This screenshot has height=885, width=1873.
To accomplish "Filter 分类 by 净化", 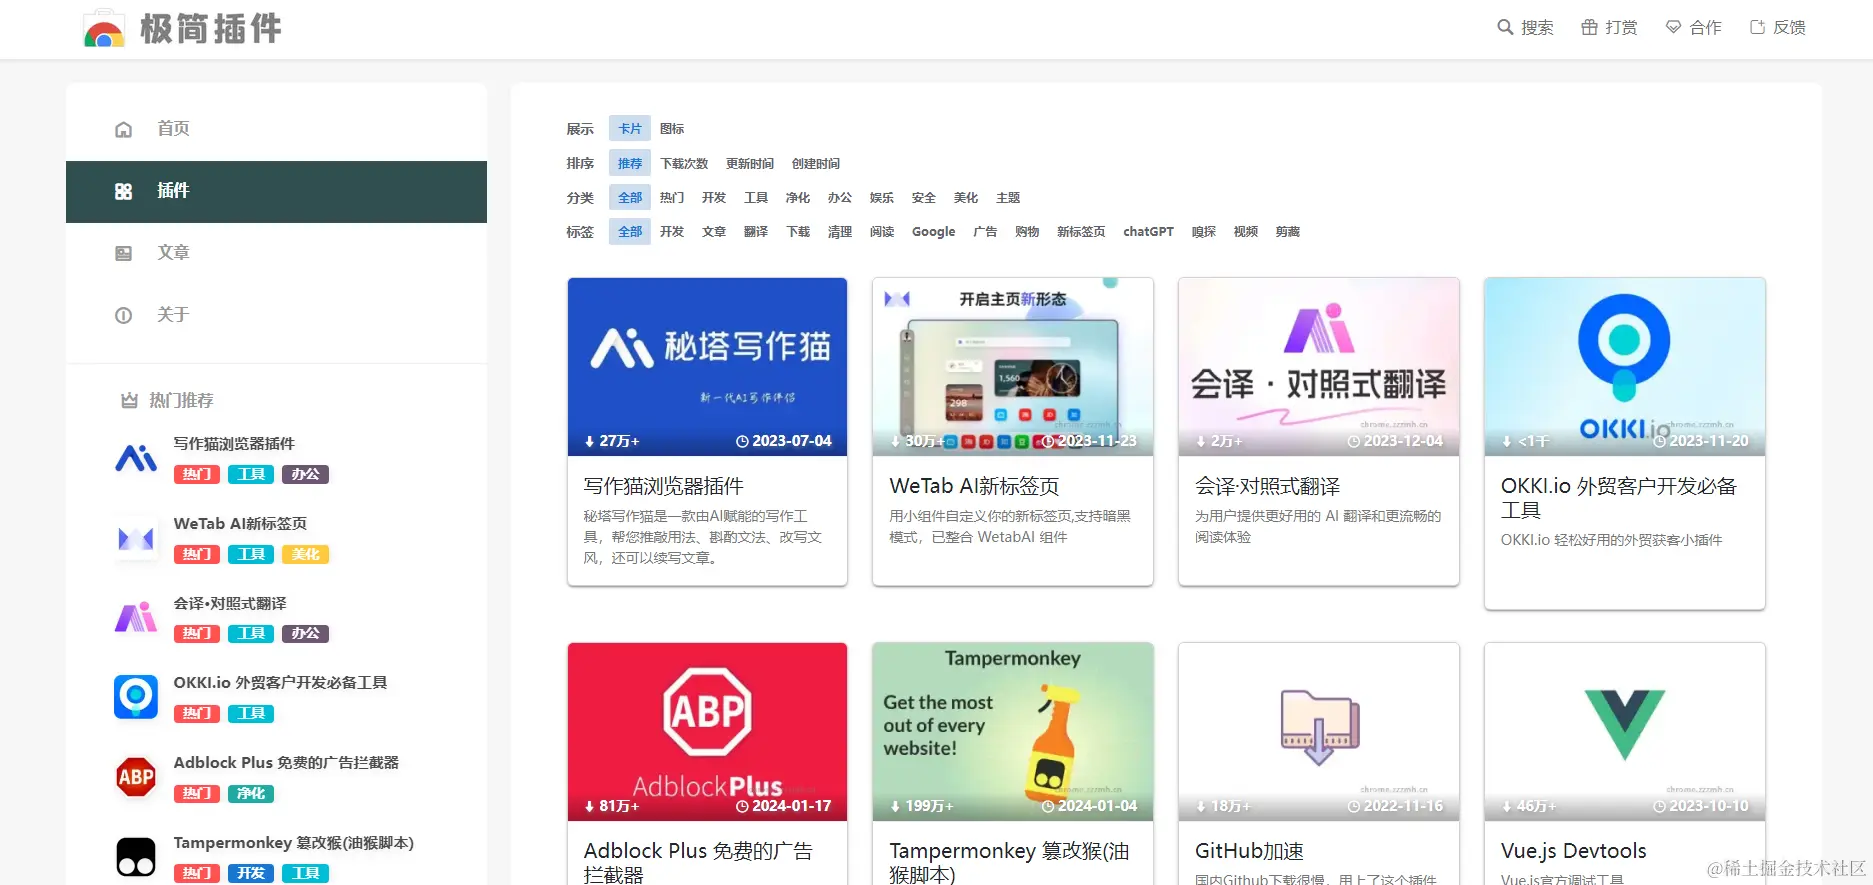I will click(798, 197).
